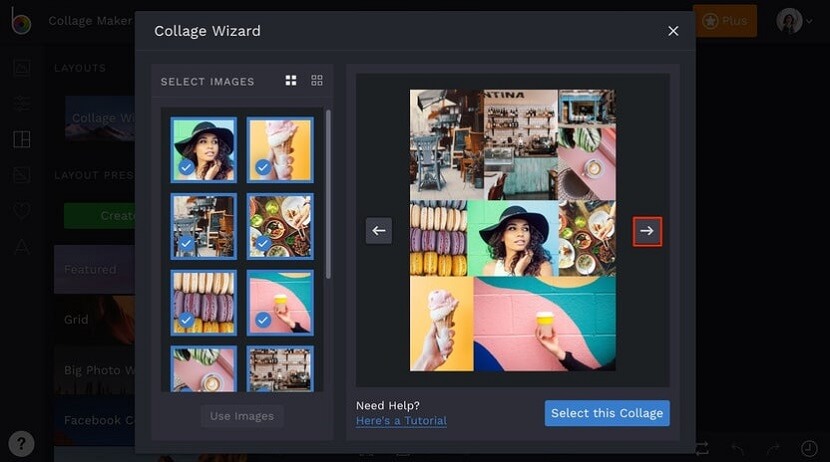Open the help question mark button
830x462 pixels.
(x=21, y=443)
